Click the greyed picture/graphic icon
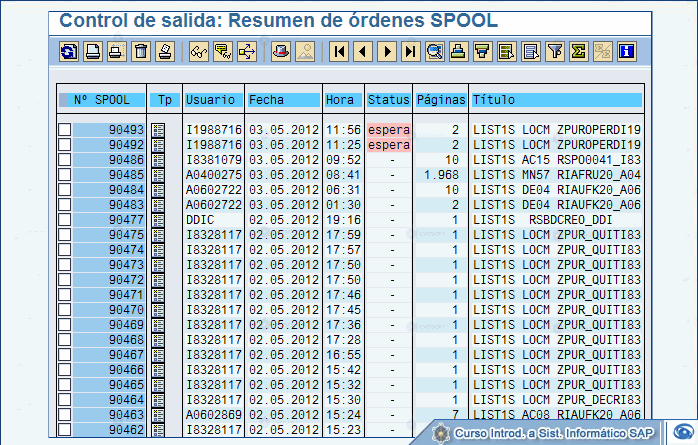Screen dimensions: 698x445 [x=305, y=52]
